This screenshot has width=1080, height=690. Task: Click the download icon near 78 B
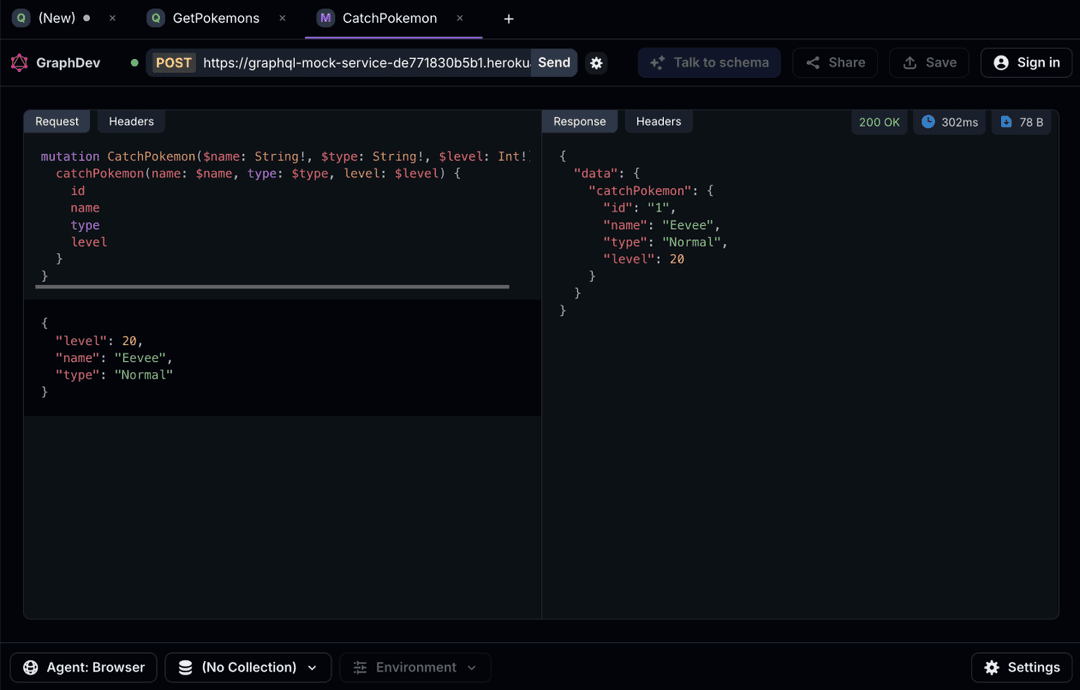pyautogui.click(x=1006, y=122)
